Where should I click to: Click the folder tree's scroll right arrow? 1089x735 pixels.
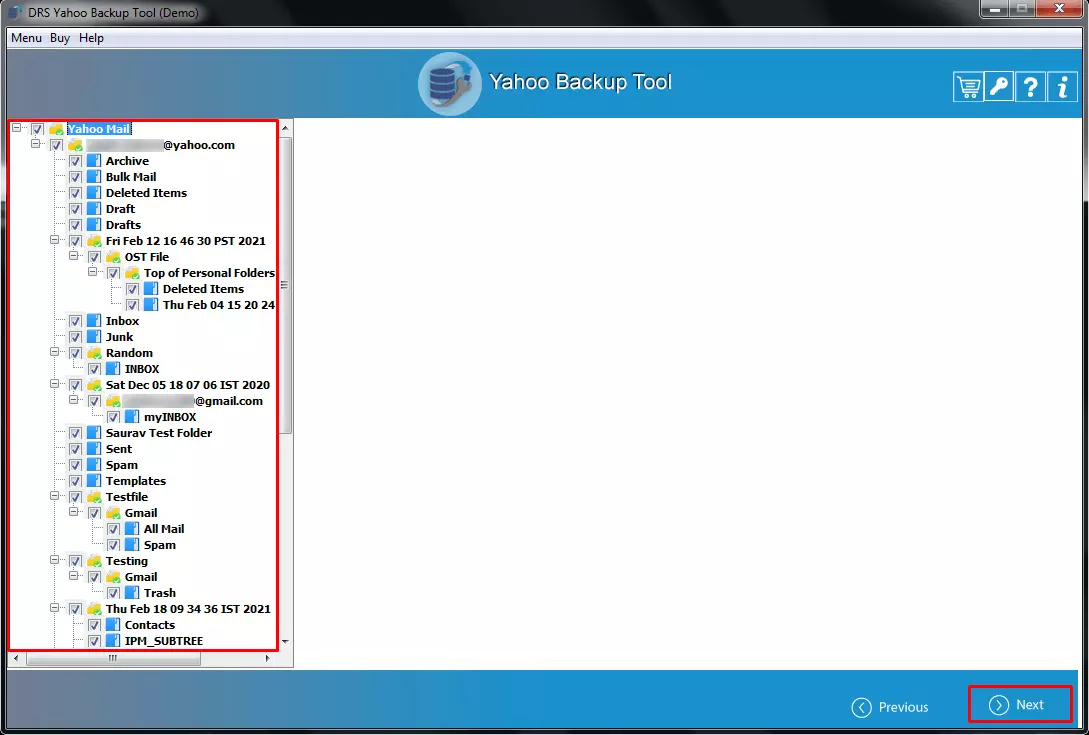click(x=268, y=658)
